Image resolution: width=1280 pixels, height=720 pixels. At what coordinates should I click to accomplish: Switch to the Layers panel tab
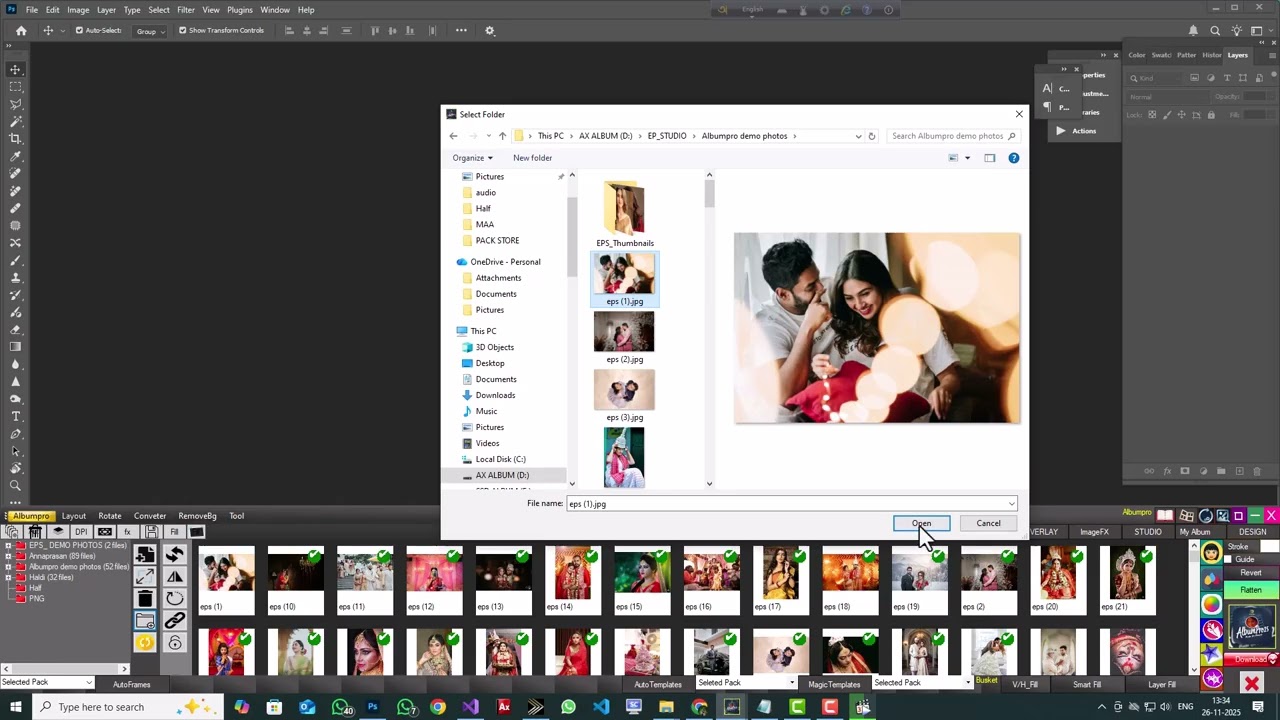coord(1238,55)
